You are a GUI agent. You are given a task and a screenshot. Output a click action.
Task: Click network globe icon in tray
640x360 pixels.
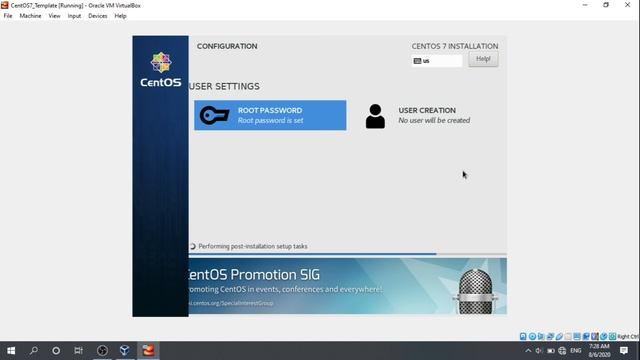[562, 351]
